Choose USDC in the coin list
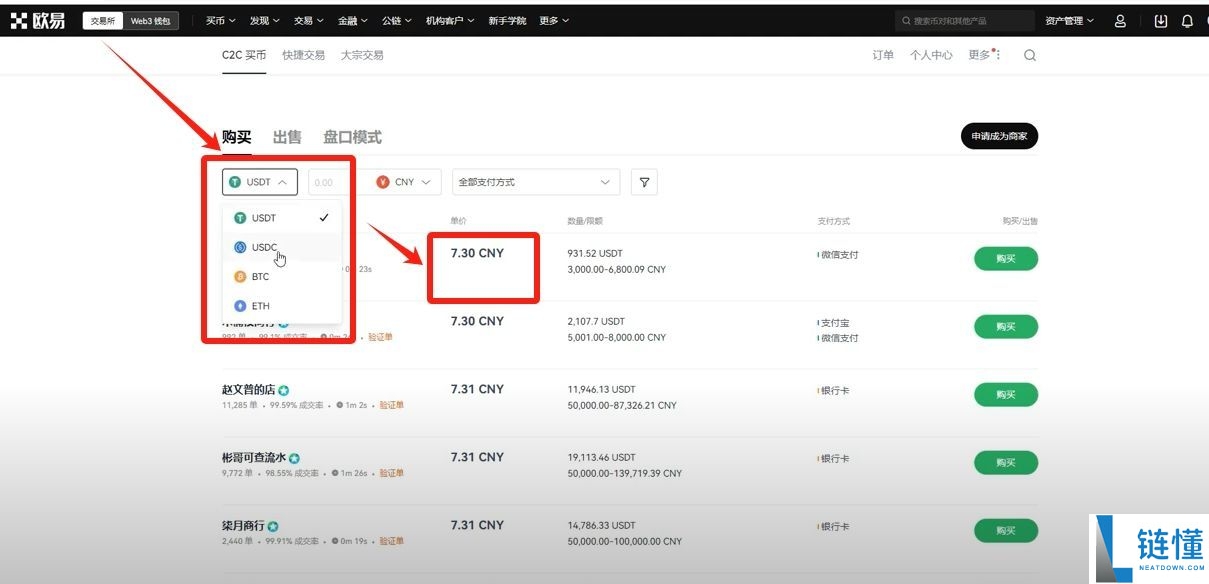 point(282,247)
